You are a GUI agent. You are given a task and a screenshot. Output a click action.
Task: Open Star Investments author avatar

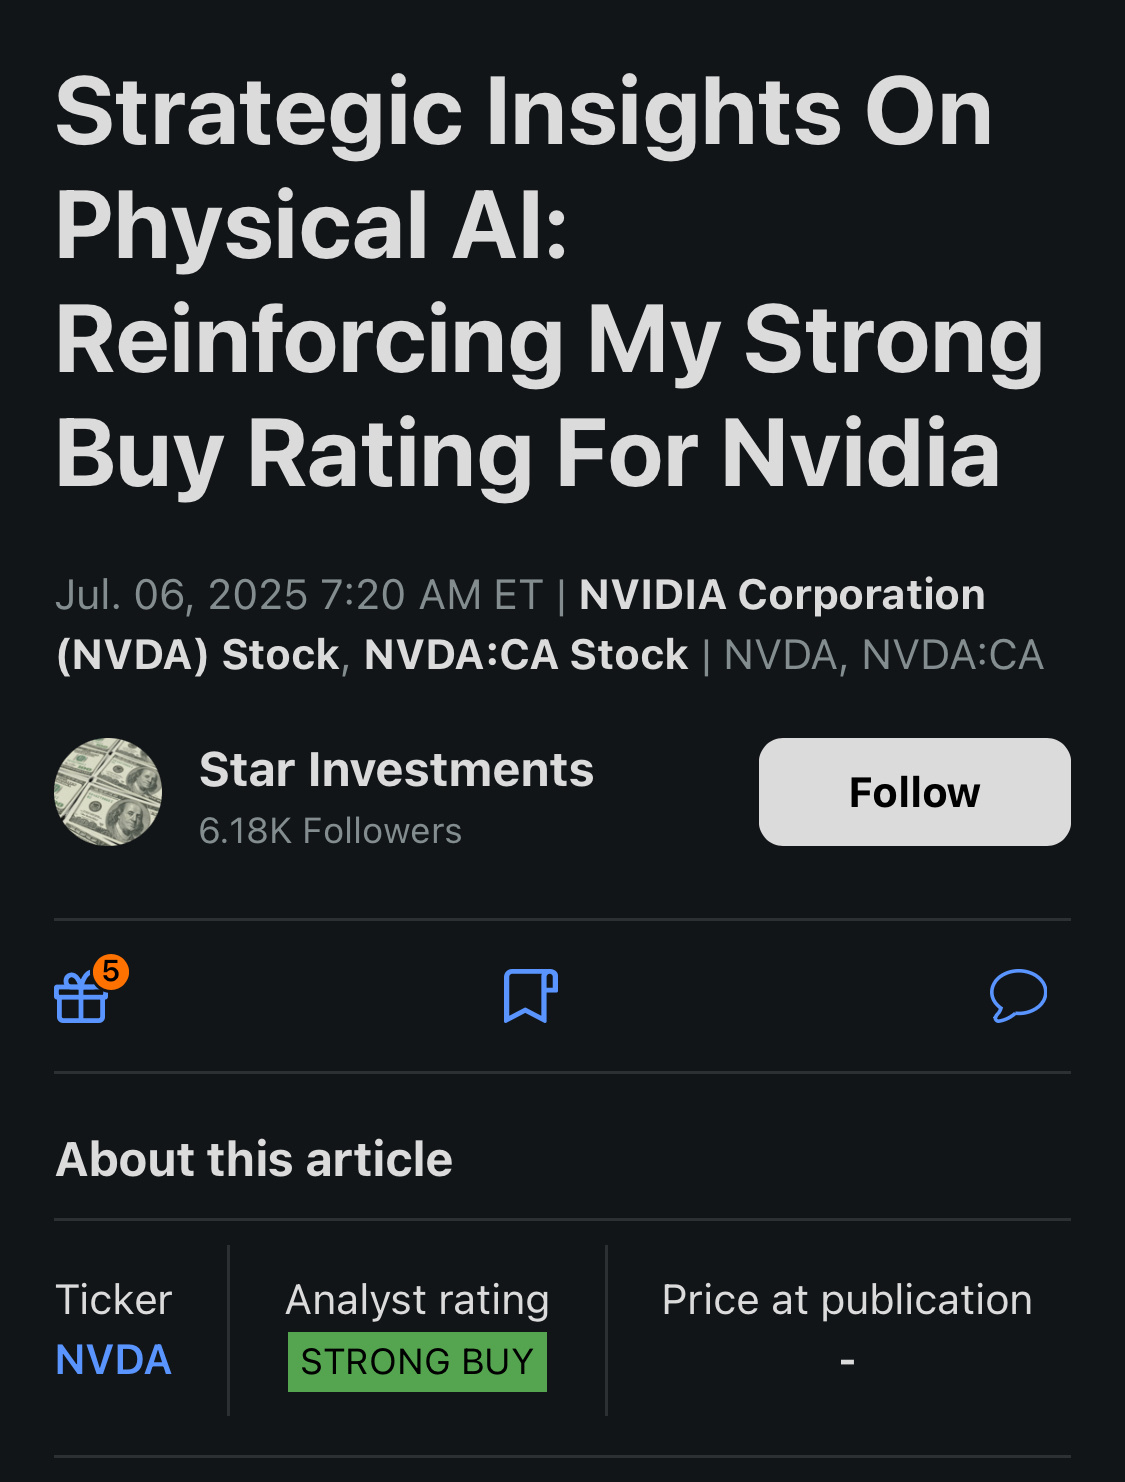[x=108, y=792]
